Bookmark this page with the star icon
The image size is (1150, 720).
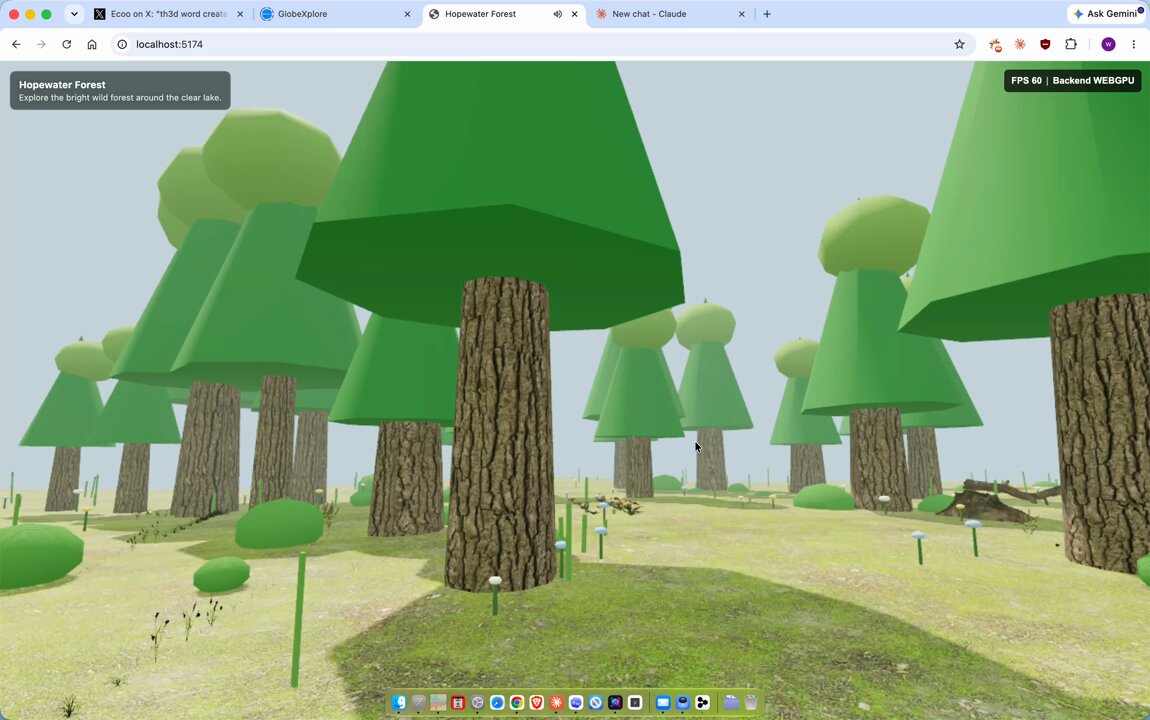pos(959,45)
